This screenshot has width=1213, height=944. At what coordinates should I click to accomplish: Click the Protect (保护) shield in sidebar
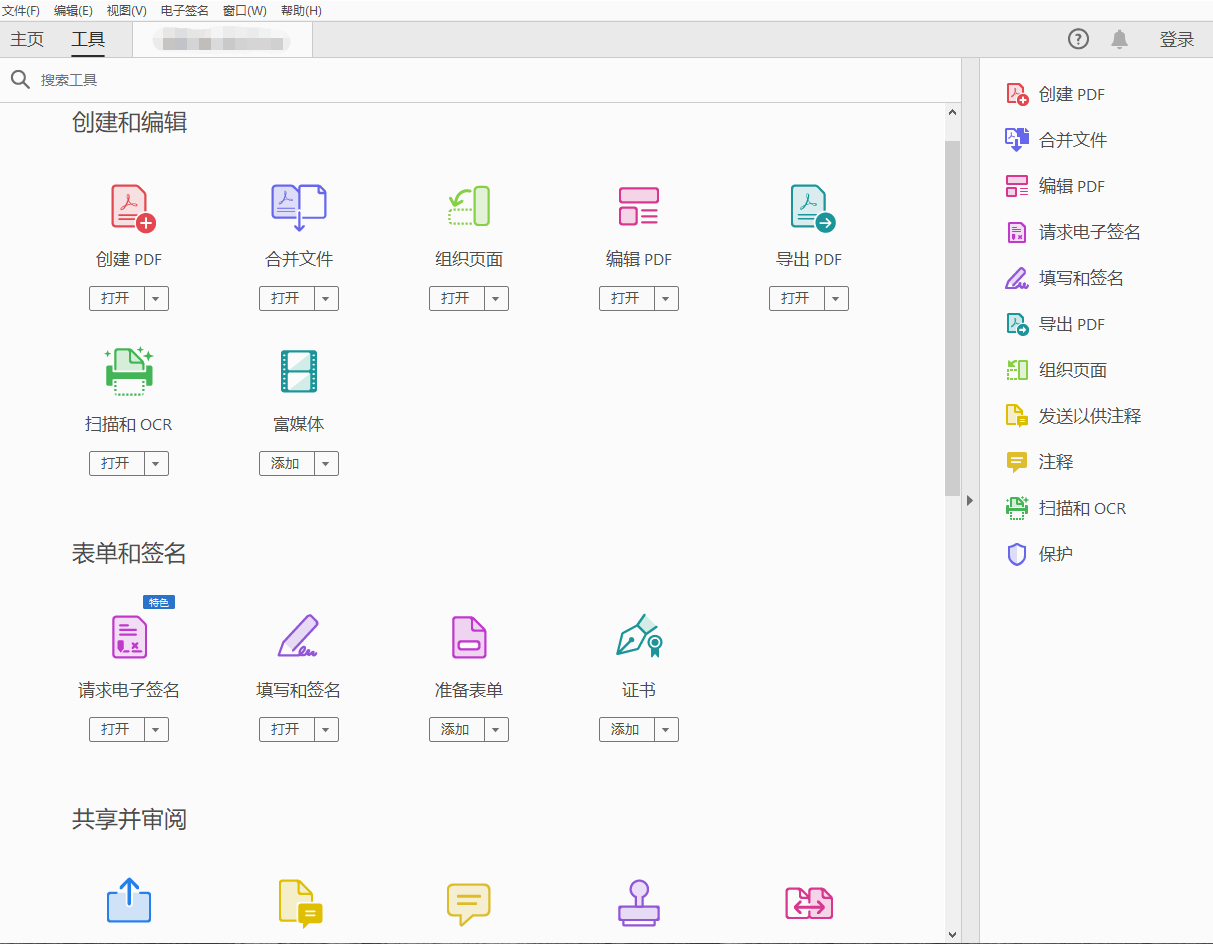pos(1017,554)
